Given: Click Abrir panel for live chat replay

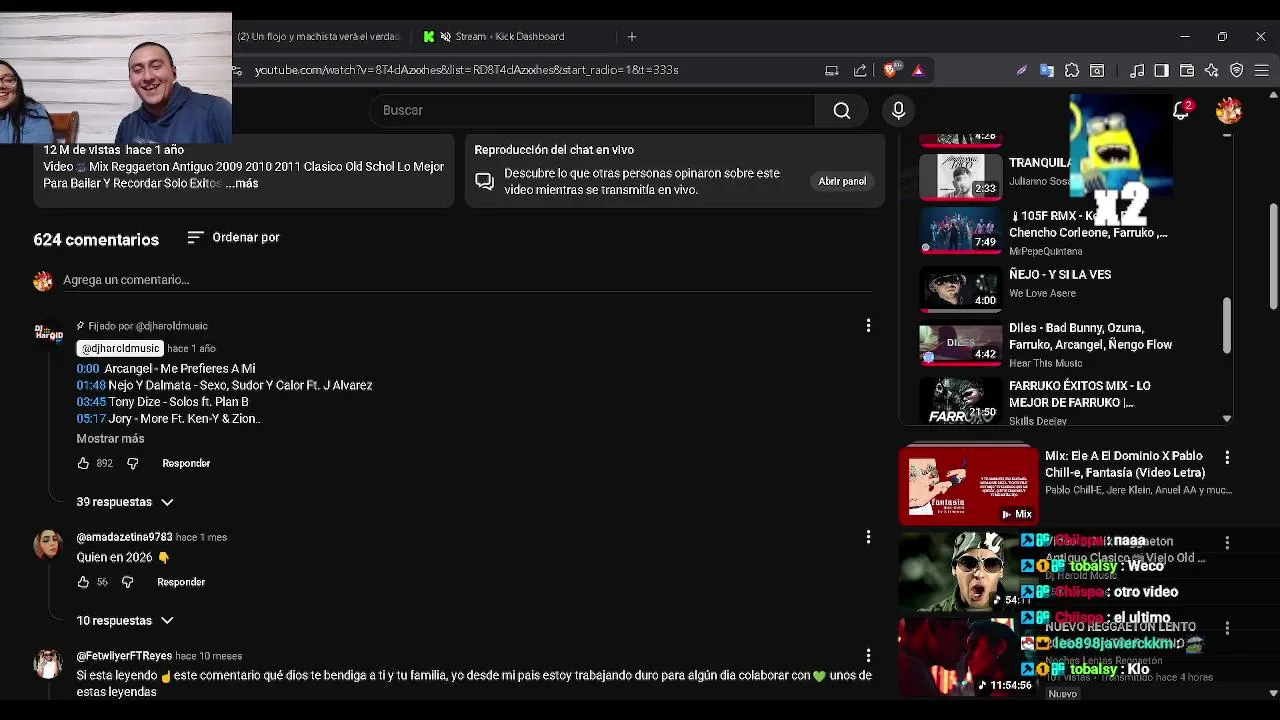Looking at the screenshot, I should click(842, 181).
